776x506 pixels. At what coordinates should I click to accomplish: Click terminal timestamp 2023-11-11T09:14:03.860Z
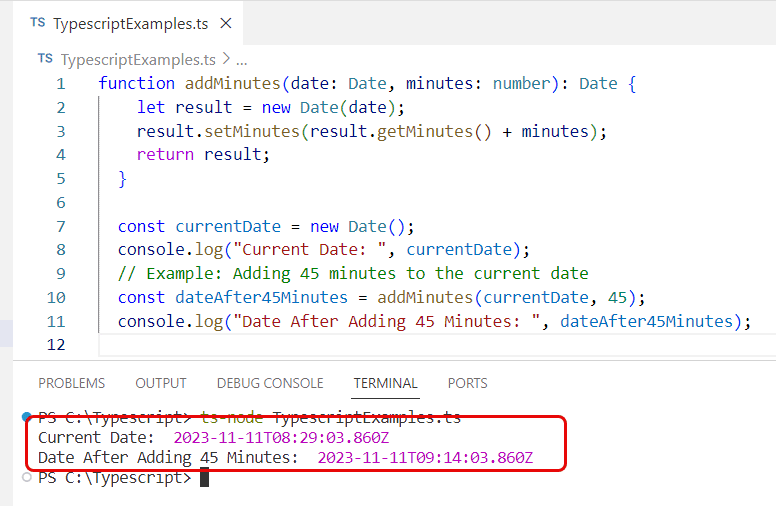425,457
